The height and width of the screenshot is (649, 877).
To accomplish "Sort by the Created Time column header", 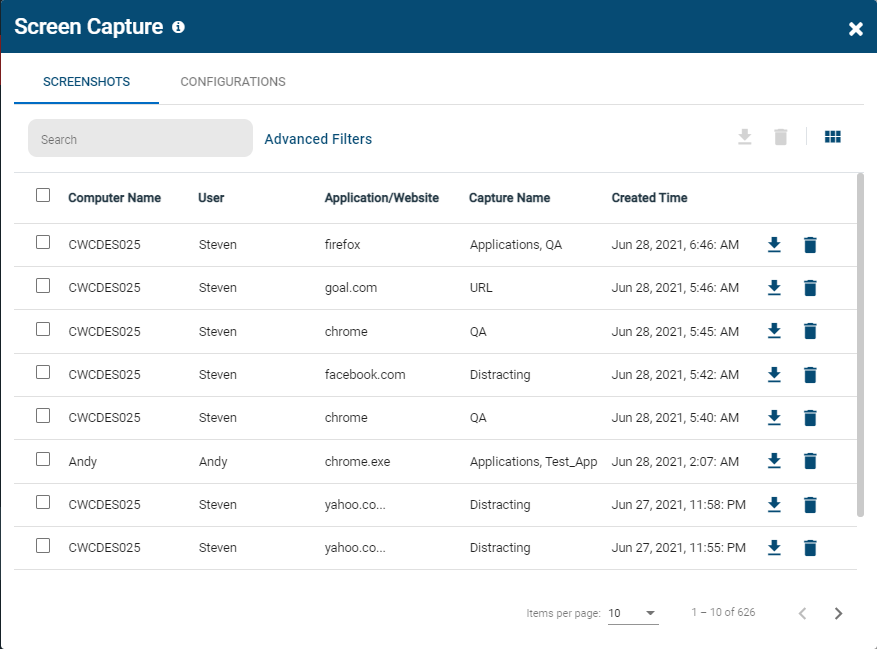I will tap(649, 197).
